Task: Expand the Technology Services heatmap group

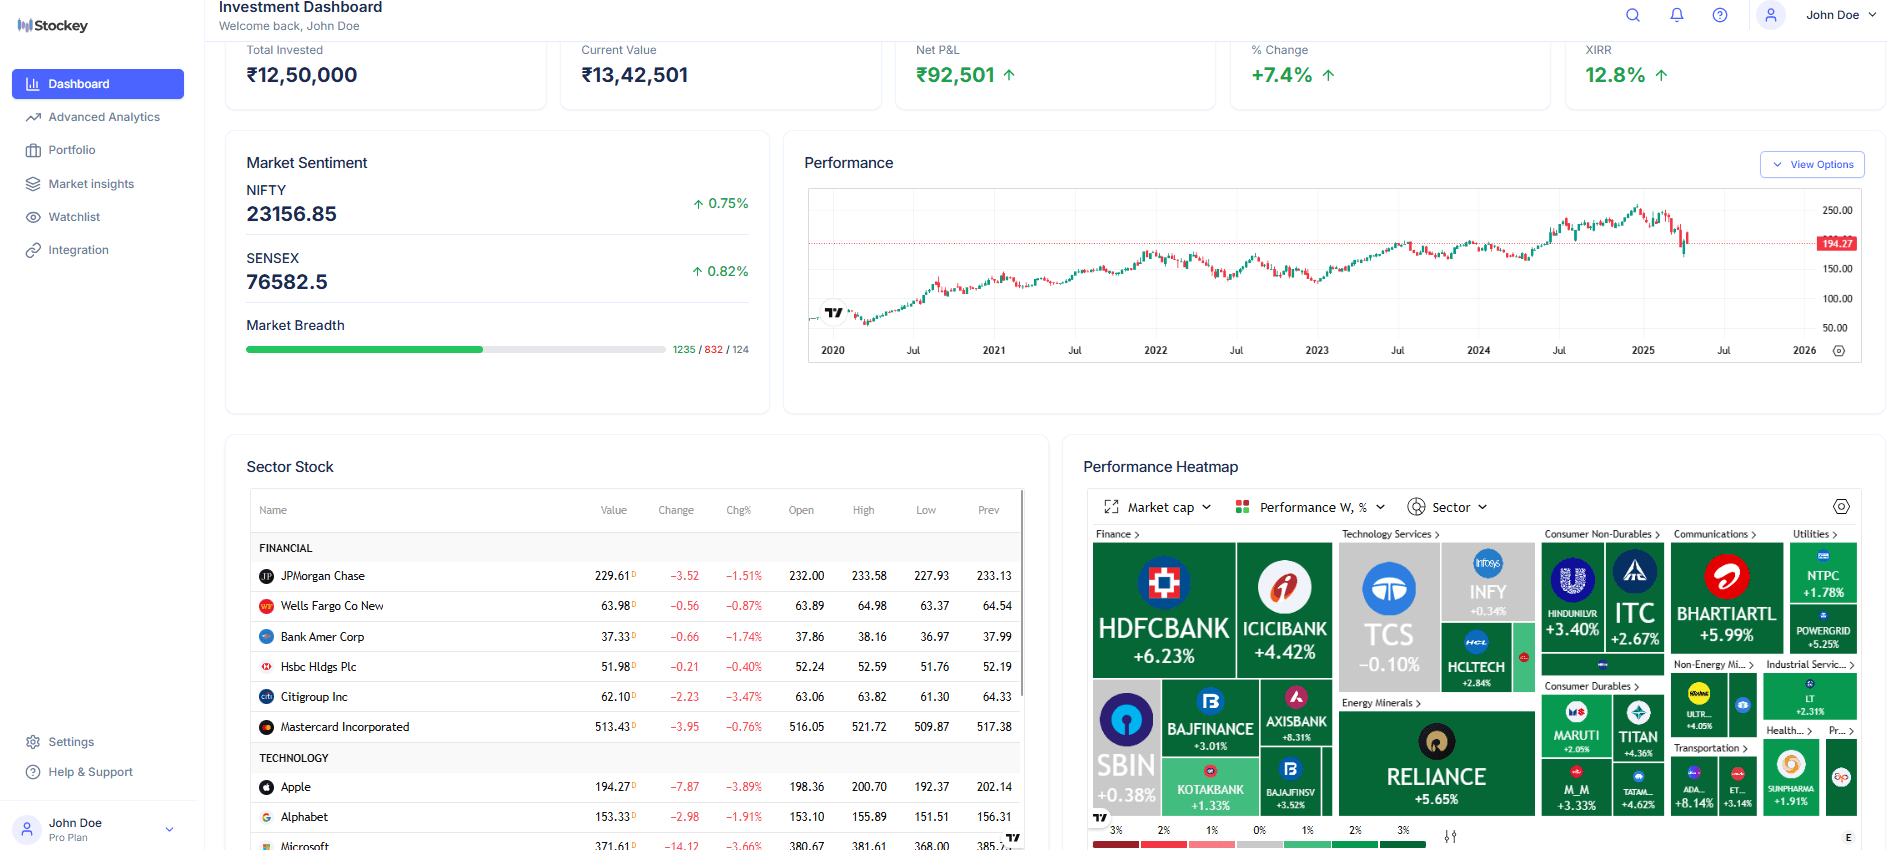Action: (1390, 534)
